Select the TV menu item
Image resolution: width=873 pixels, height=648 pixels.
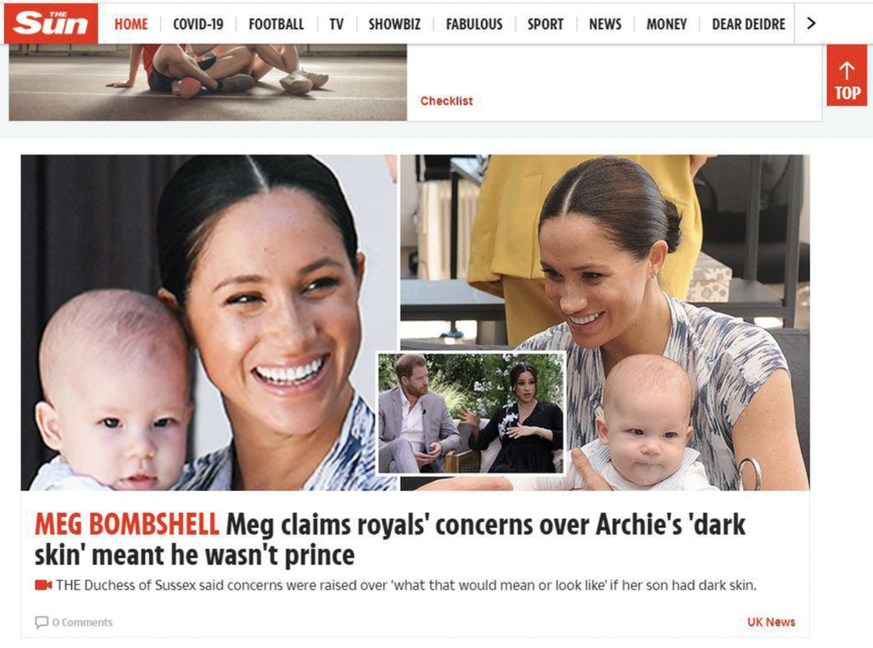[336, 24]
